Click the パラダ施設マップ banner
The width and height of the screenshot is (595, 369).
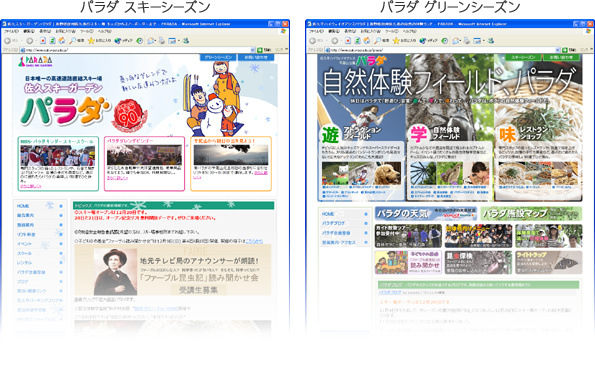pyautogui.click(x=531, y=214)
